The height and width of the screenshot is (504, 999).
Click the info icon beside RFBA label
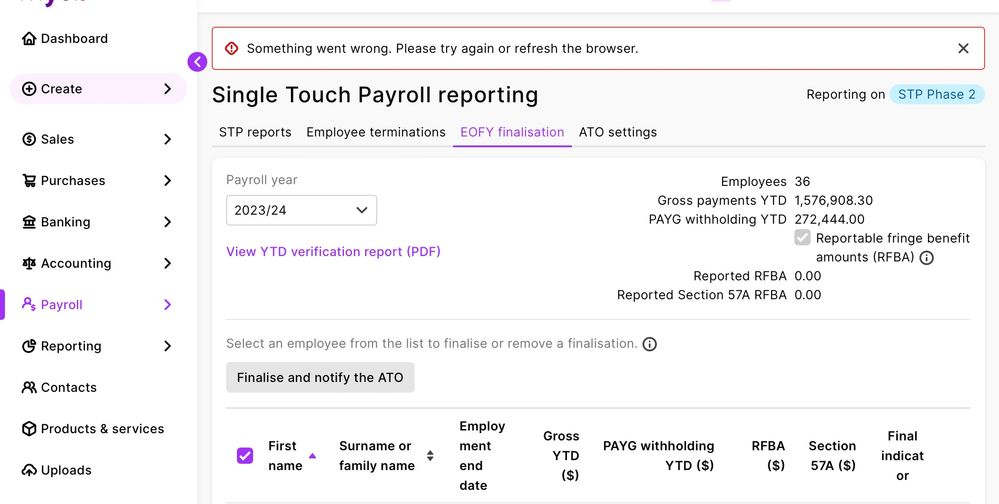pos(926,258)
